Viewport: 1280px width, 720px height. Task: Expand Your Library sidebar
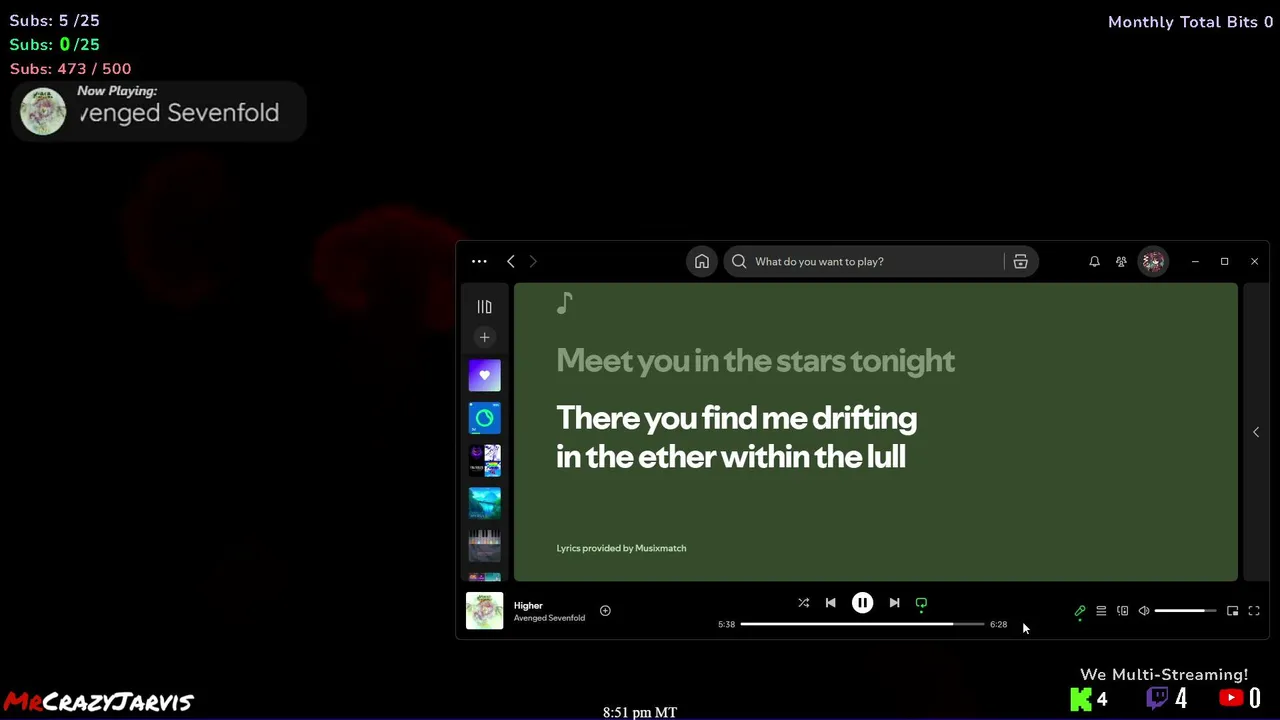point(484,307)
